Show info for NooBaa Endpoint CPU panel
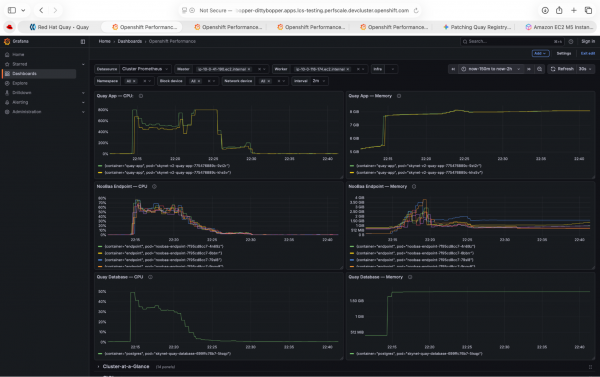Screen dimensions: 600x377 (155, 186)
